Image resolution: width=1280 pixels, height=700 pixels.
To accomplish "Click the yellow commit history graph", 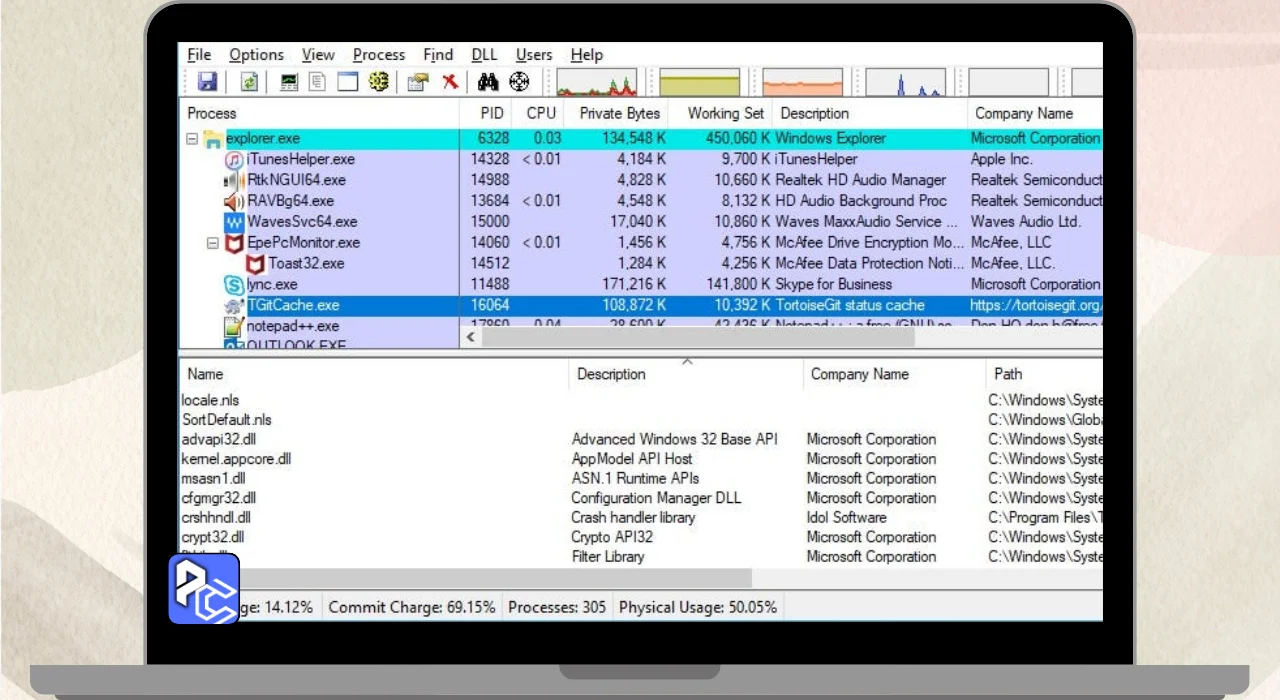I will (699, 82).
